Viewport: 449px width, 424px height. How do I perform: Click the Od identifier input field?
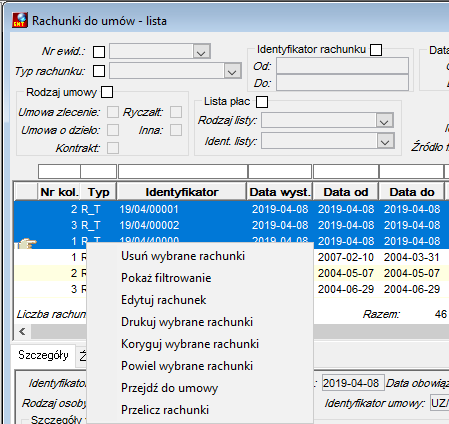[x=342, y=66]
